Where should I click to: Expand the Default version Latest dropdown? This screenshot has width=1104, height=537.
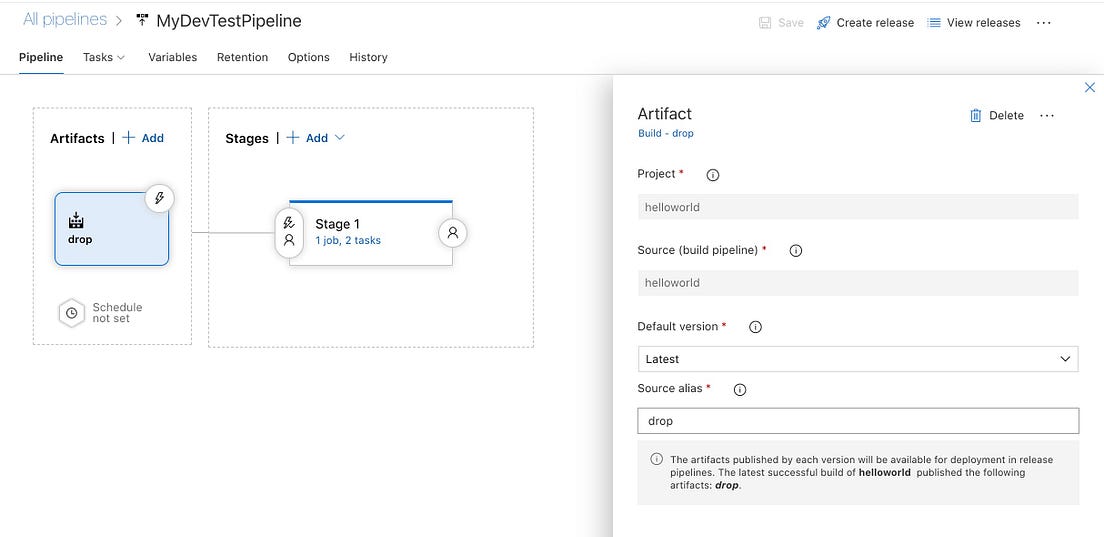pos(857,359)
